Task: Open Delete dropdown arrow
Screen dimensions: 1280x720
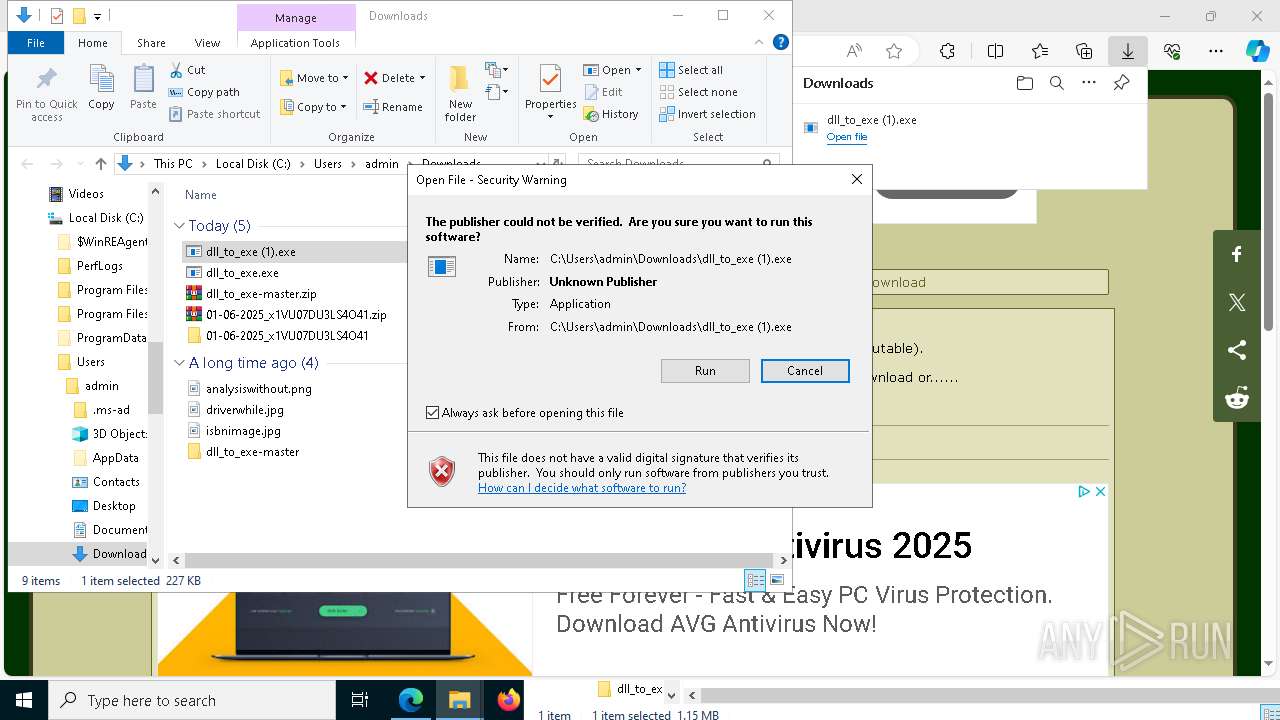Action: pyautogui.click(x=422, y=78)
